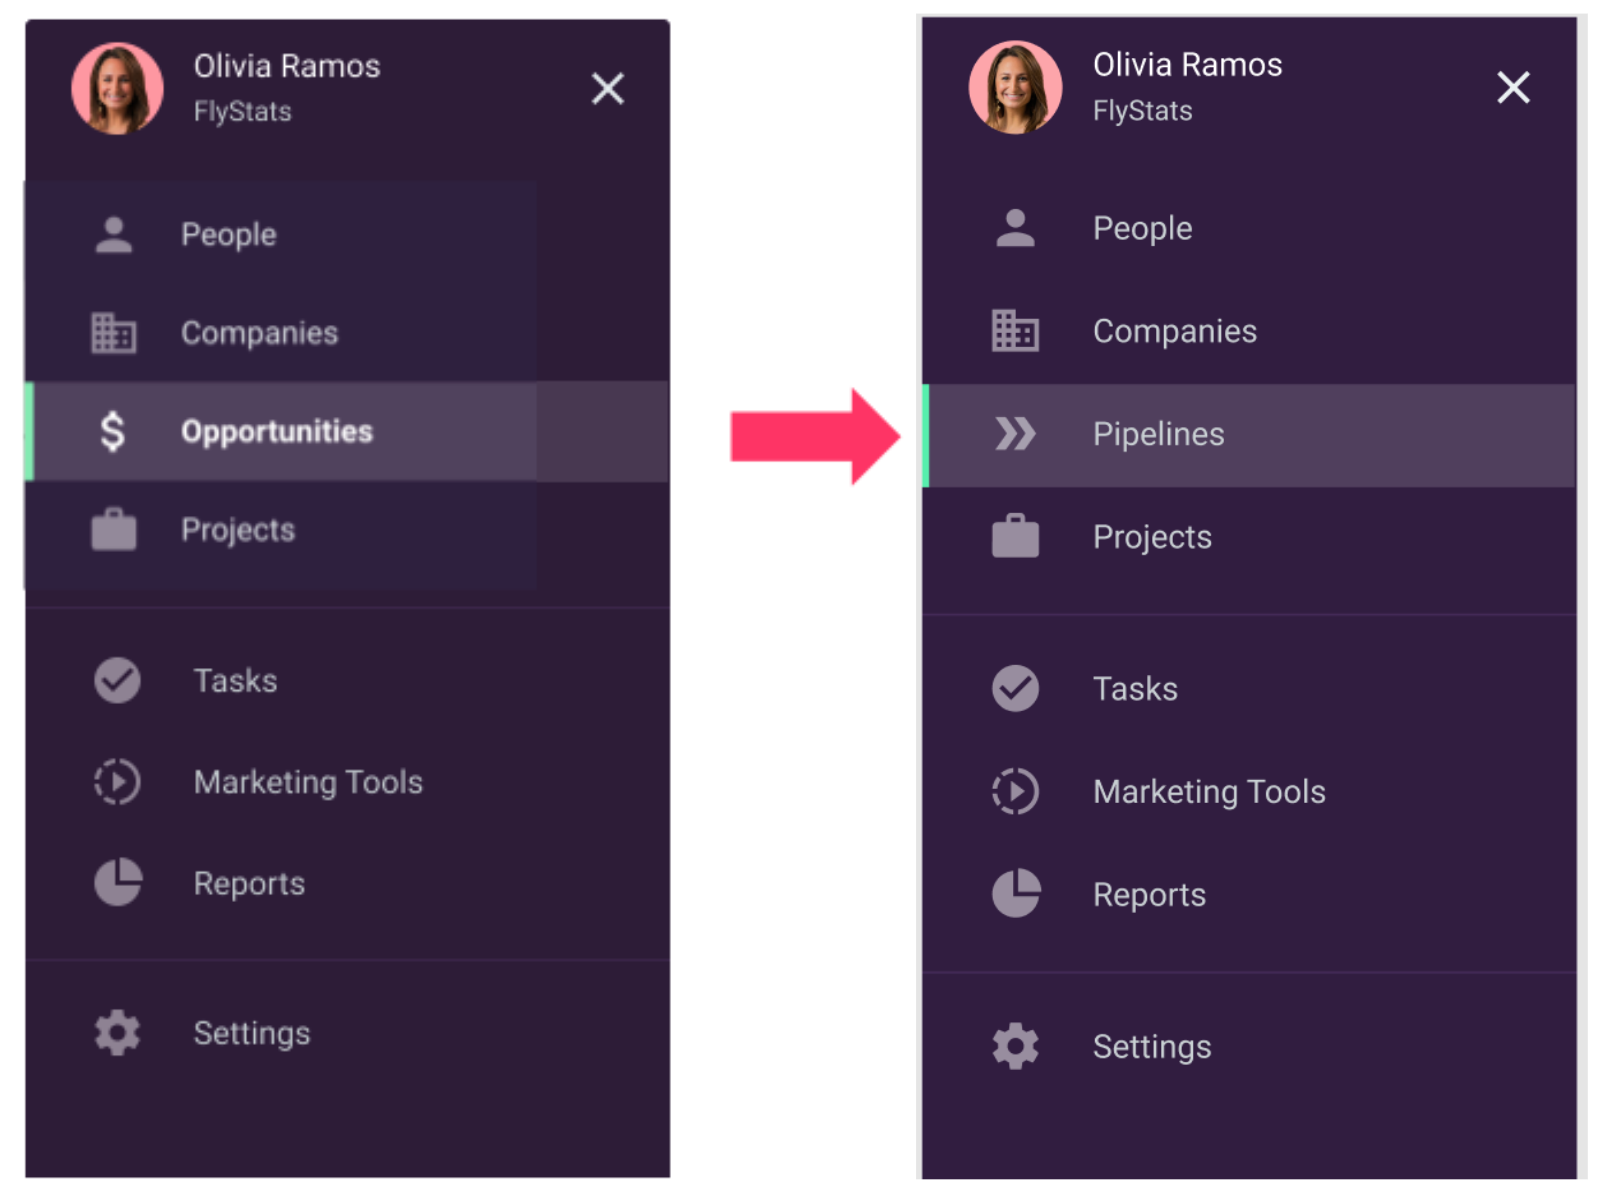The height and width of the screenshot is (1200, 1608).
Task: Select Companies label in right menu
Action: 1175,331
